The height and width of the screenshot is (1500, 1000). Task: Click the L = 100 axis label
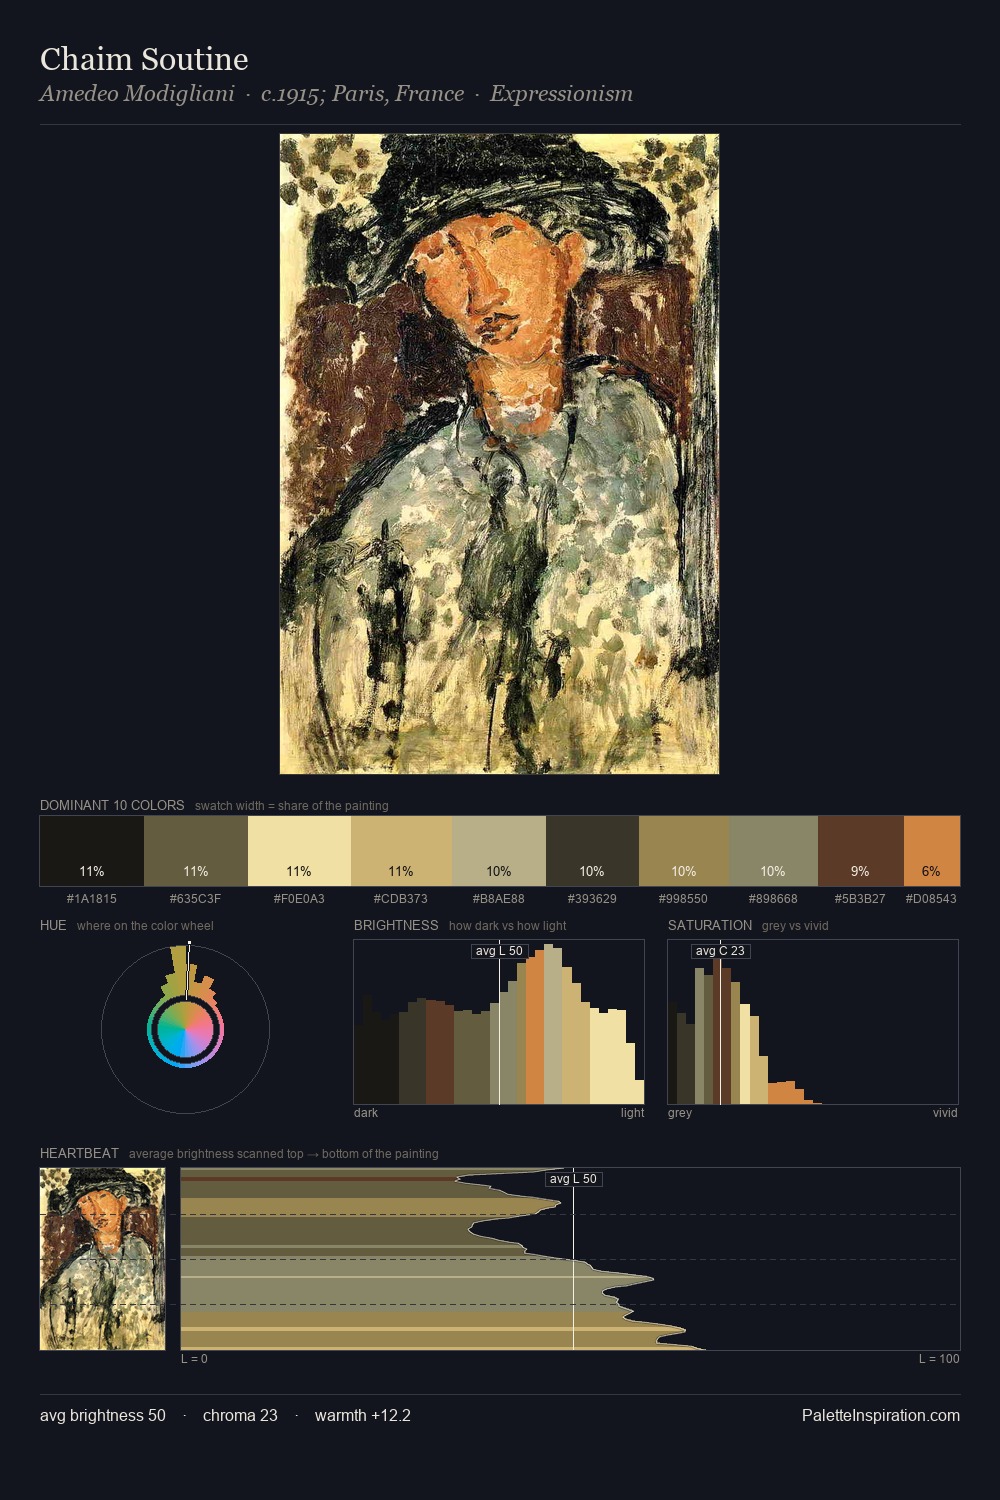pyautogui.click(x=939, y=1359)
